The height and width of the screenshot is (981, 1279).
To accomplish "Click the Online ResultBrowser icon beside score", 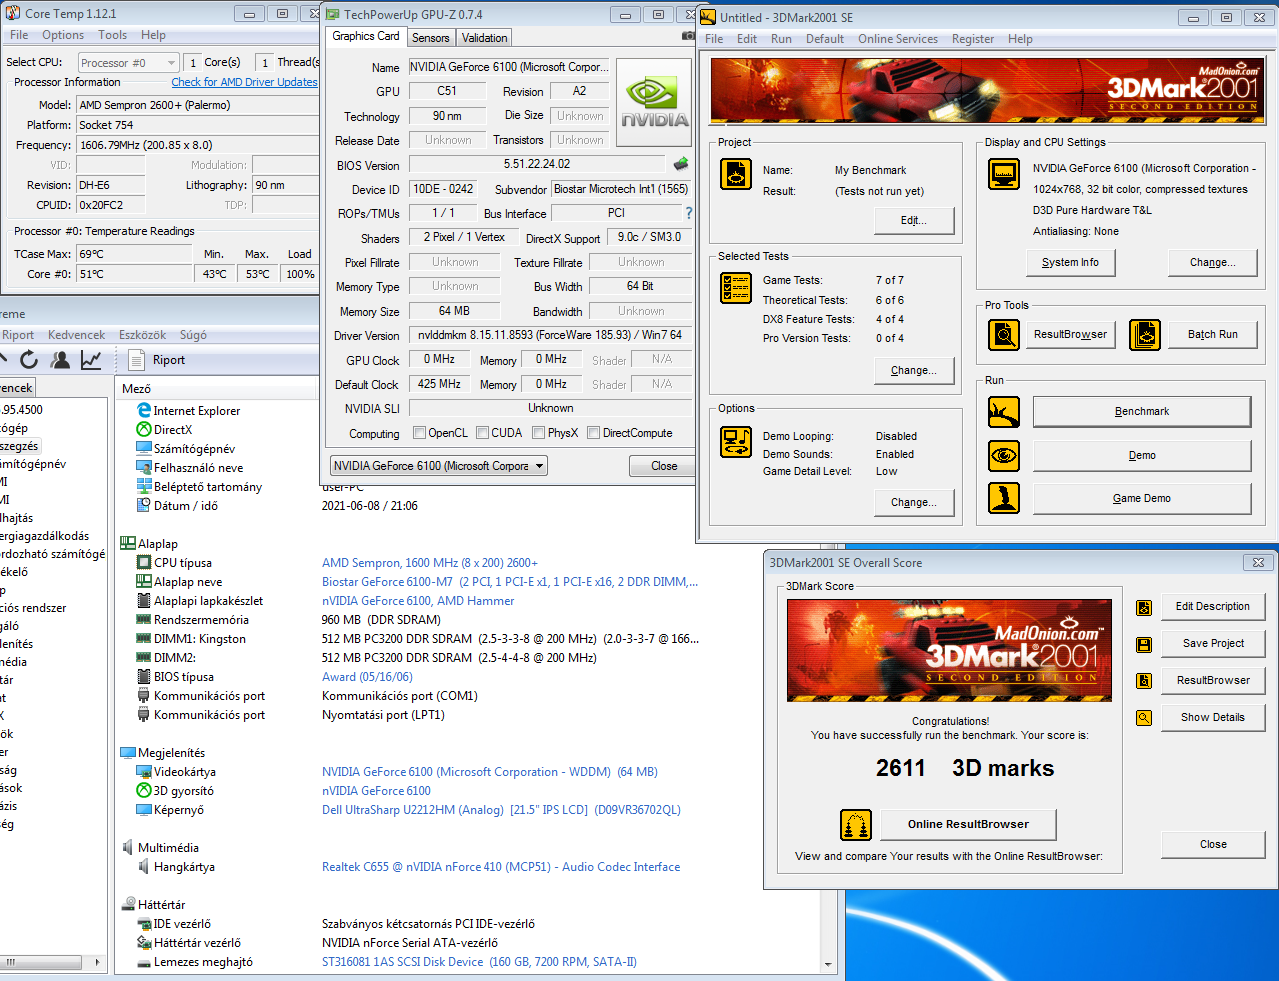I will click(855, 825).
